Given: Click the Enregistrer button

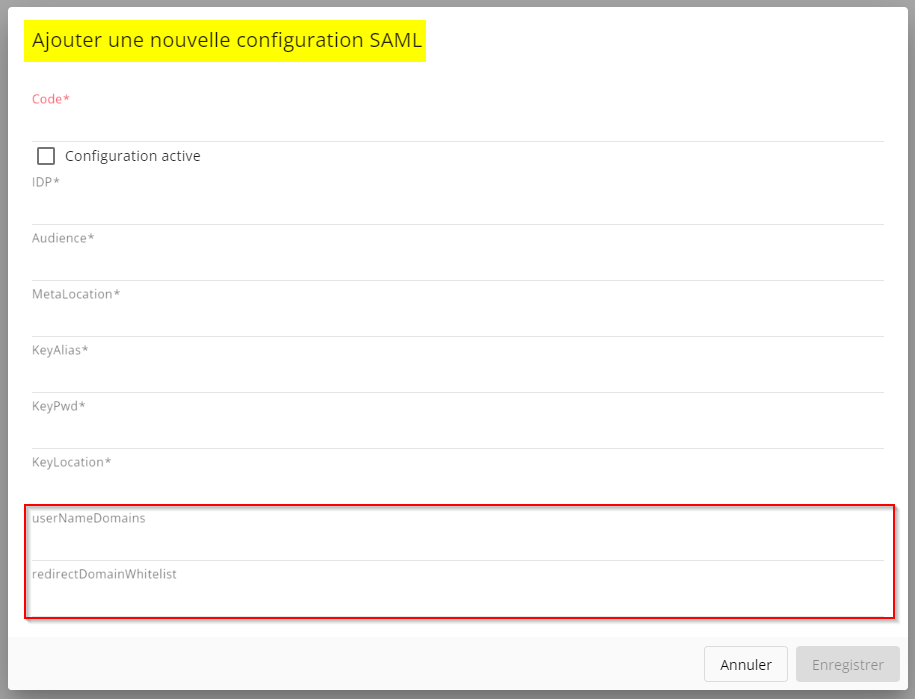Looking at the screenshot, I should coord(847,664).
